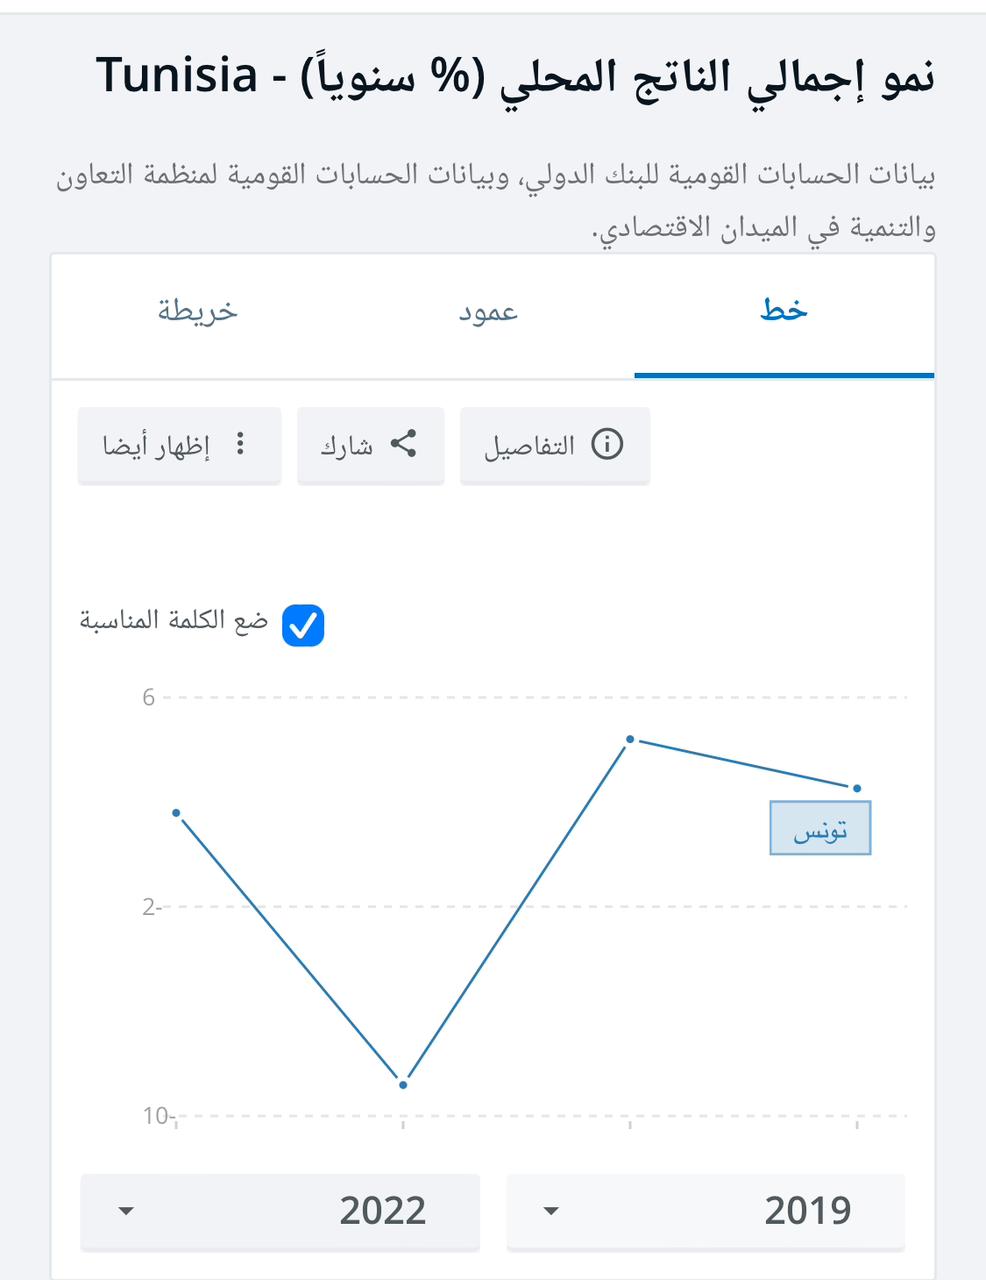Select the leftmost data point on the line

pyautogui.click(x=177, y=813)
